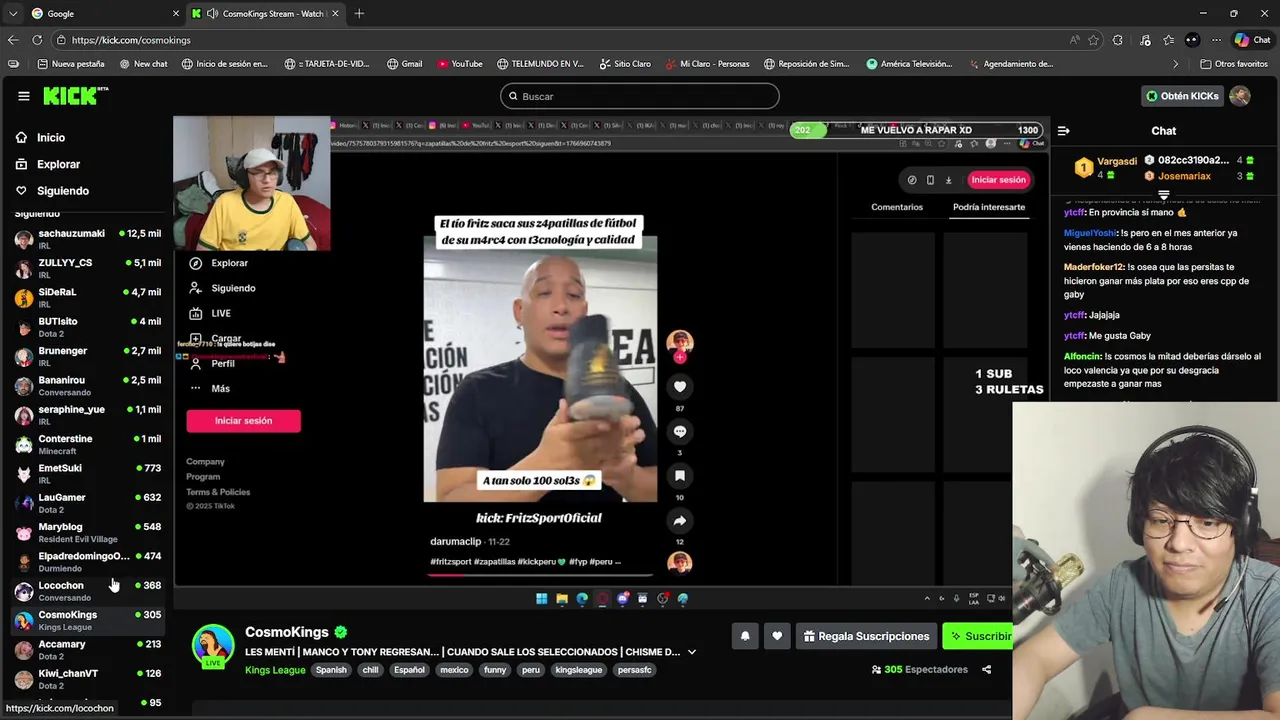The image size is (1280, 720).
Task: Open the favorites list icon
Action: 1168,40
